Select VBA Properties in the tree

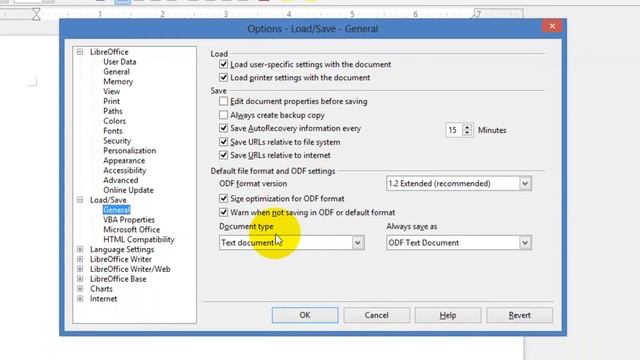pyautogui.click(x=129, y=220)
